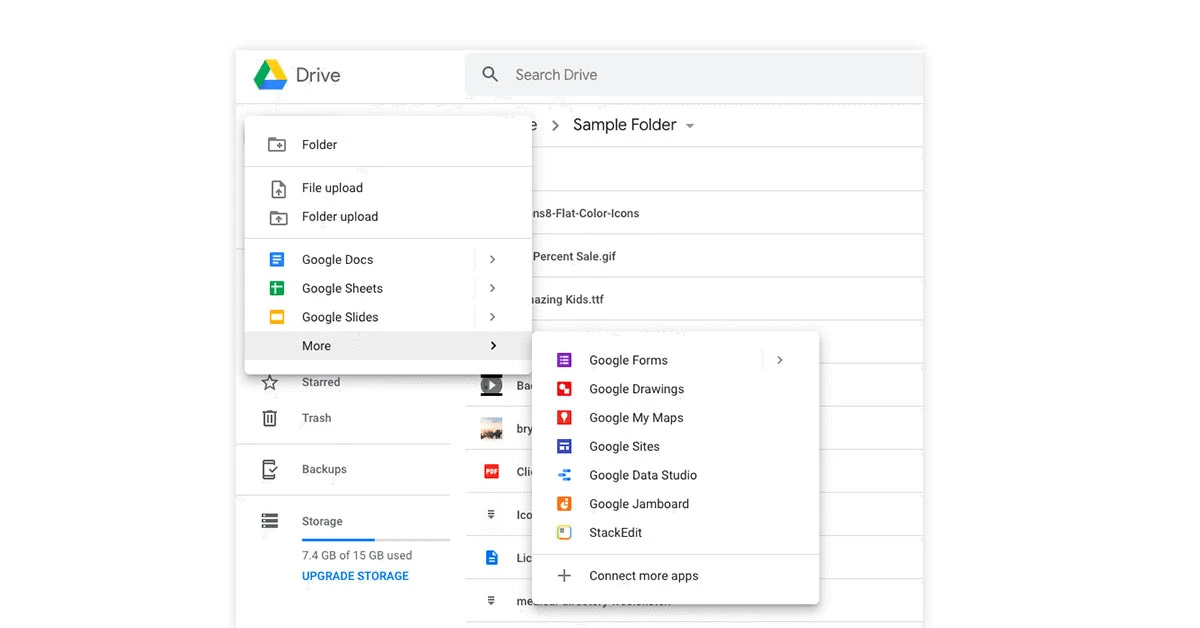This screenshot has width=1200, height=628.
Task: Select Google Forms in the submenu
Action: point(628,359)
